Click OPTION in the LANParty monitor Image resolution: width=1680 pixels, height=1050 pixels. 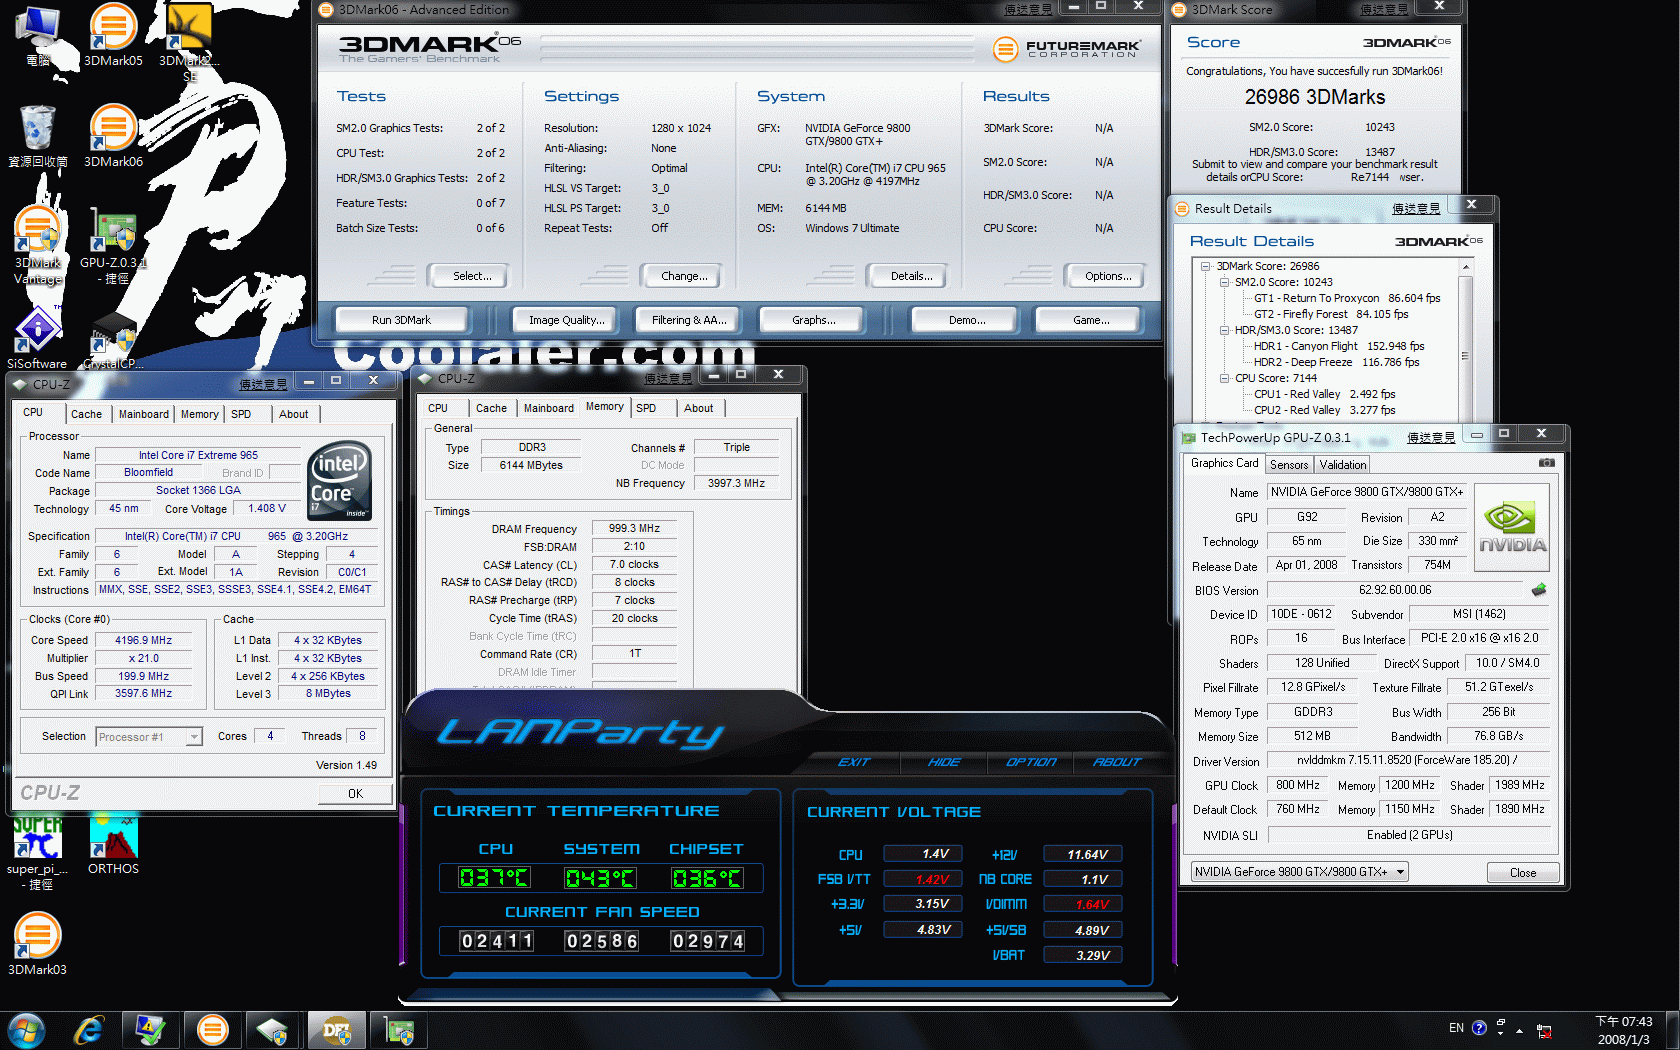pyautogui.click(x=1031, y=762)
